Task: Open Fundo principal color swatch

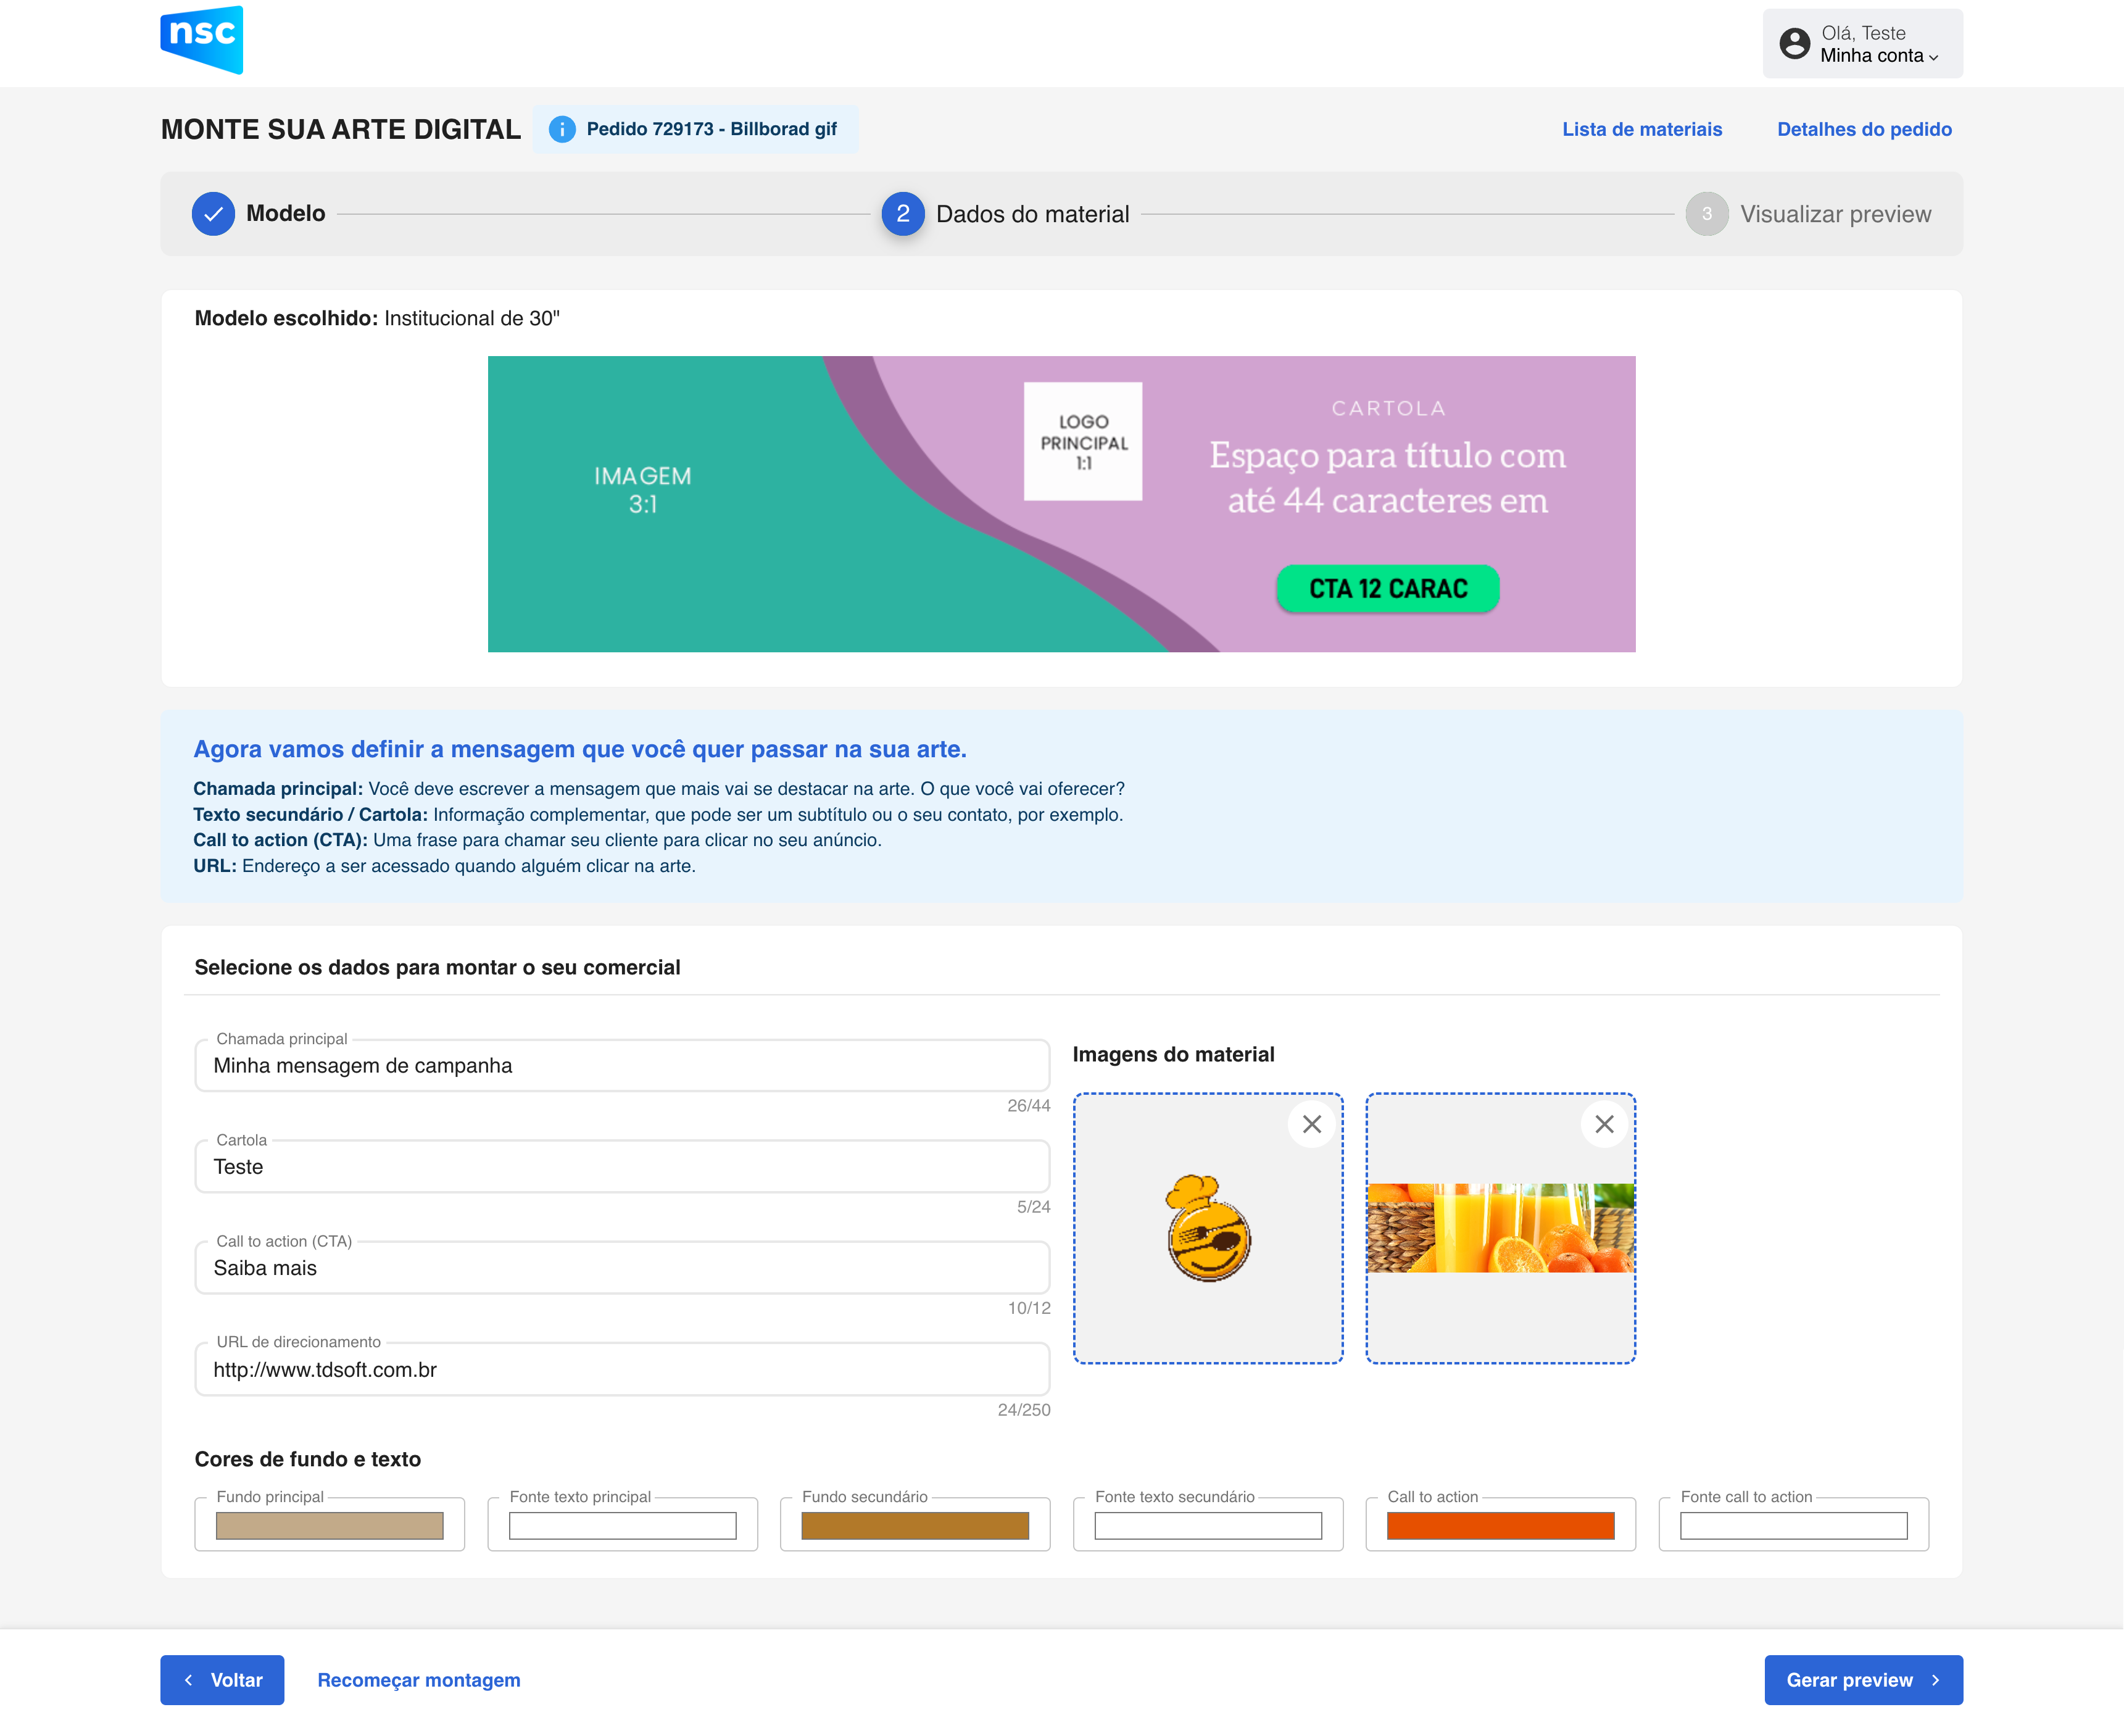Action: [x=329, y=1526]
